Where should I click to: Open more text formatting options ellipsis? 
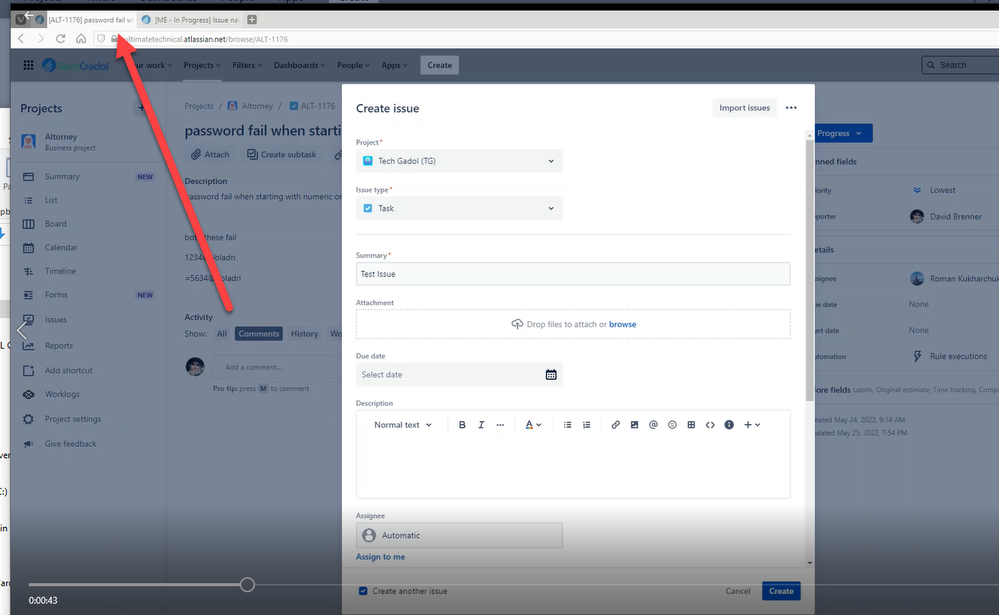point(500,425)
